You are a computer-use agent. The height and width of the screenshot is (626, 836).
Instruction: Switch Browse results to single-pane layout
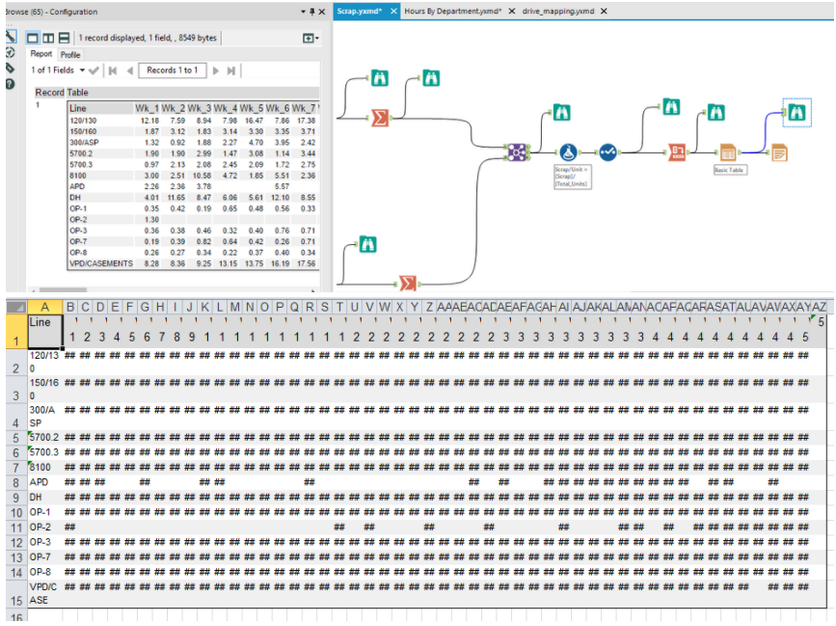click(x=33, y=38)
